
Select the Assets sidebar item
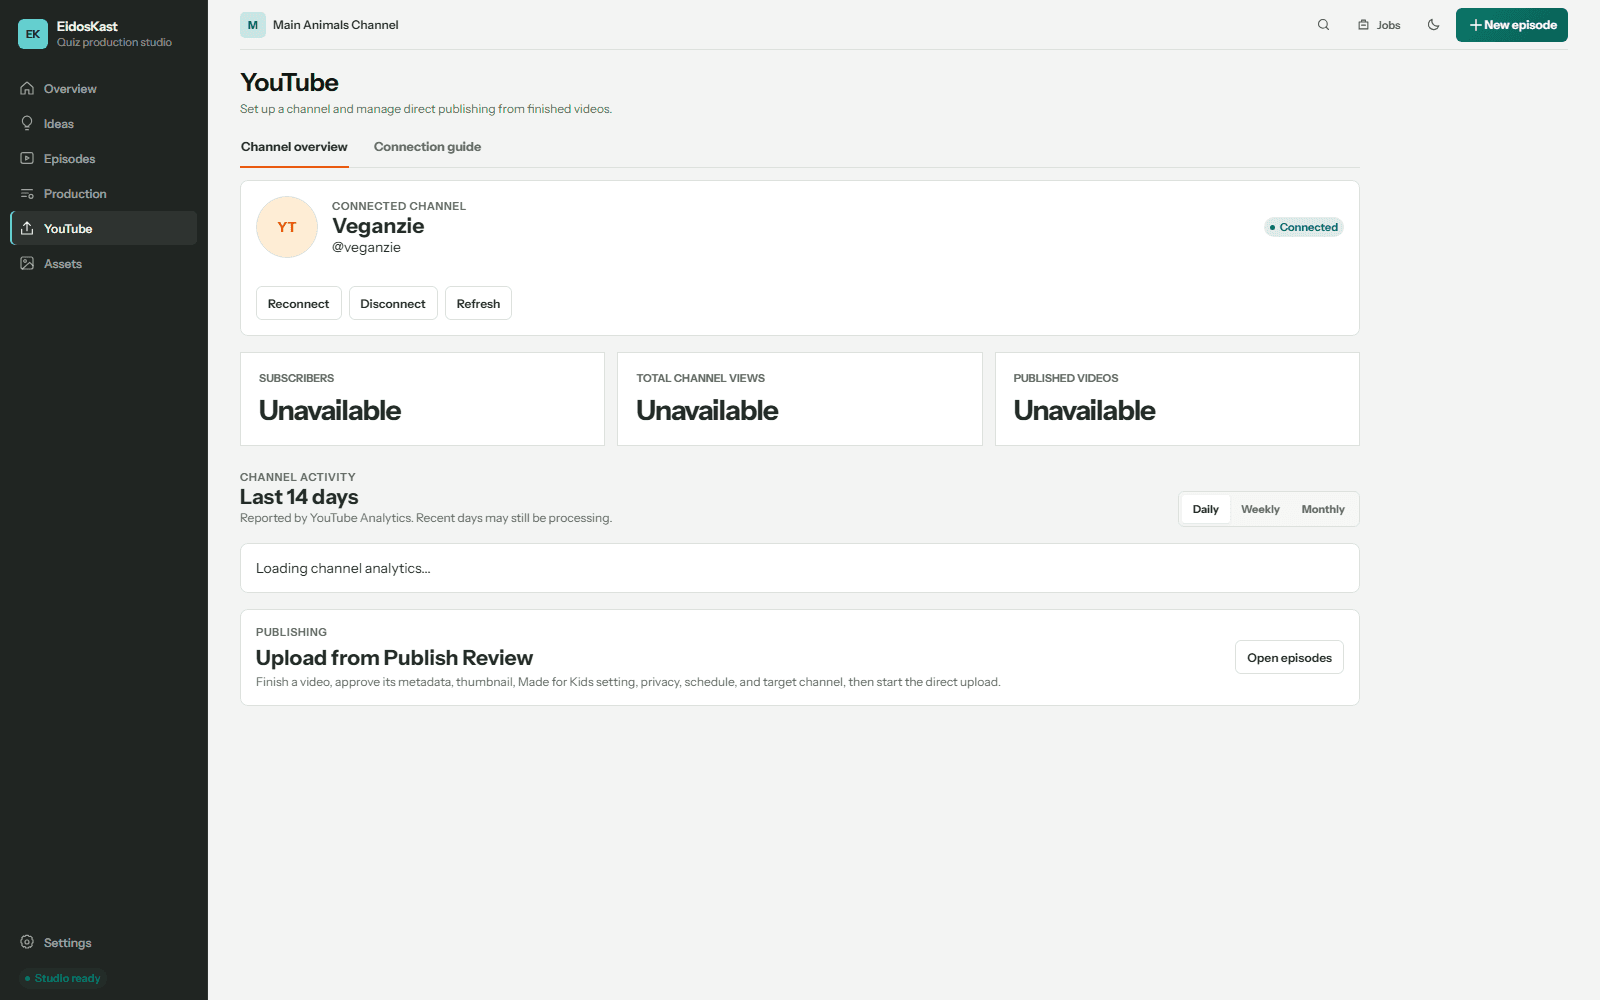pyautogui.click(x=104, y=264)
